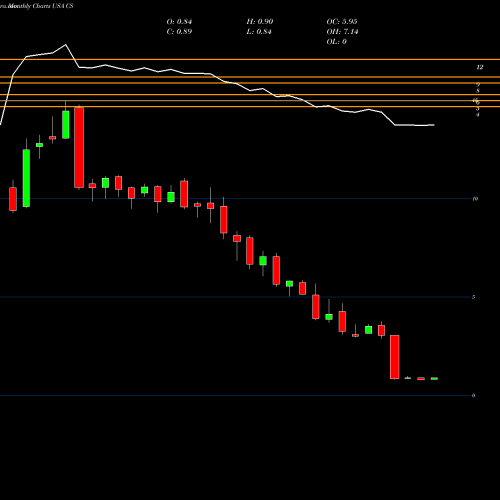Viewport: 500px width, 500px height.
Task: Select the open value 'O: 0.84'
Action: 179,22
